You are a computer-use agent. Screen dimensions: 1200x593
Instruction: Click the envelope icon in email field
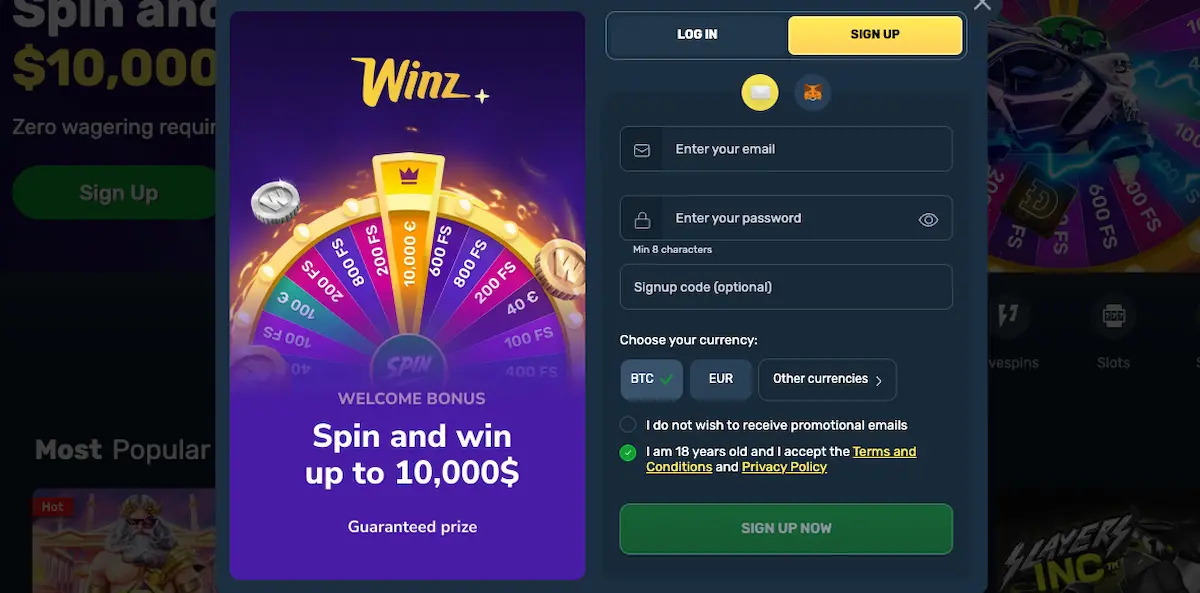point(641,149)
